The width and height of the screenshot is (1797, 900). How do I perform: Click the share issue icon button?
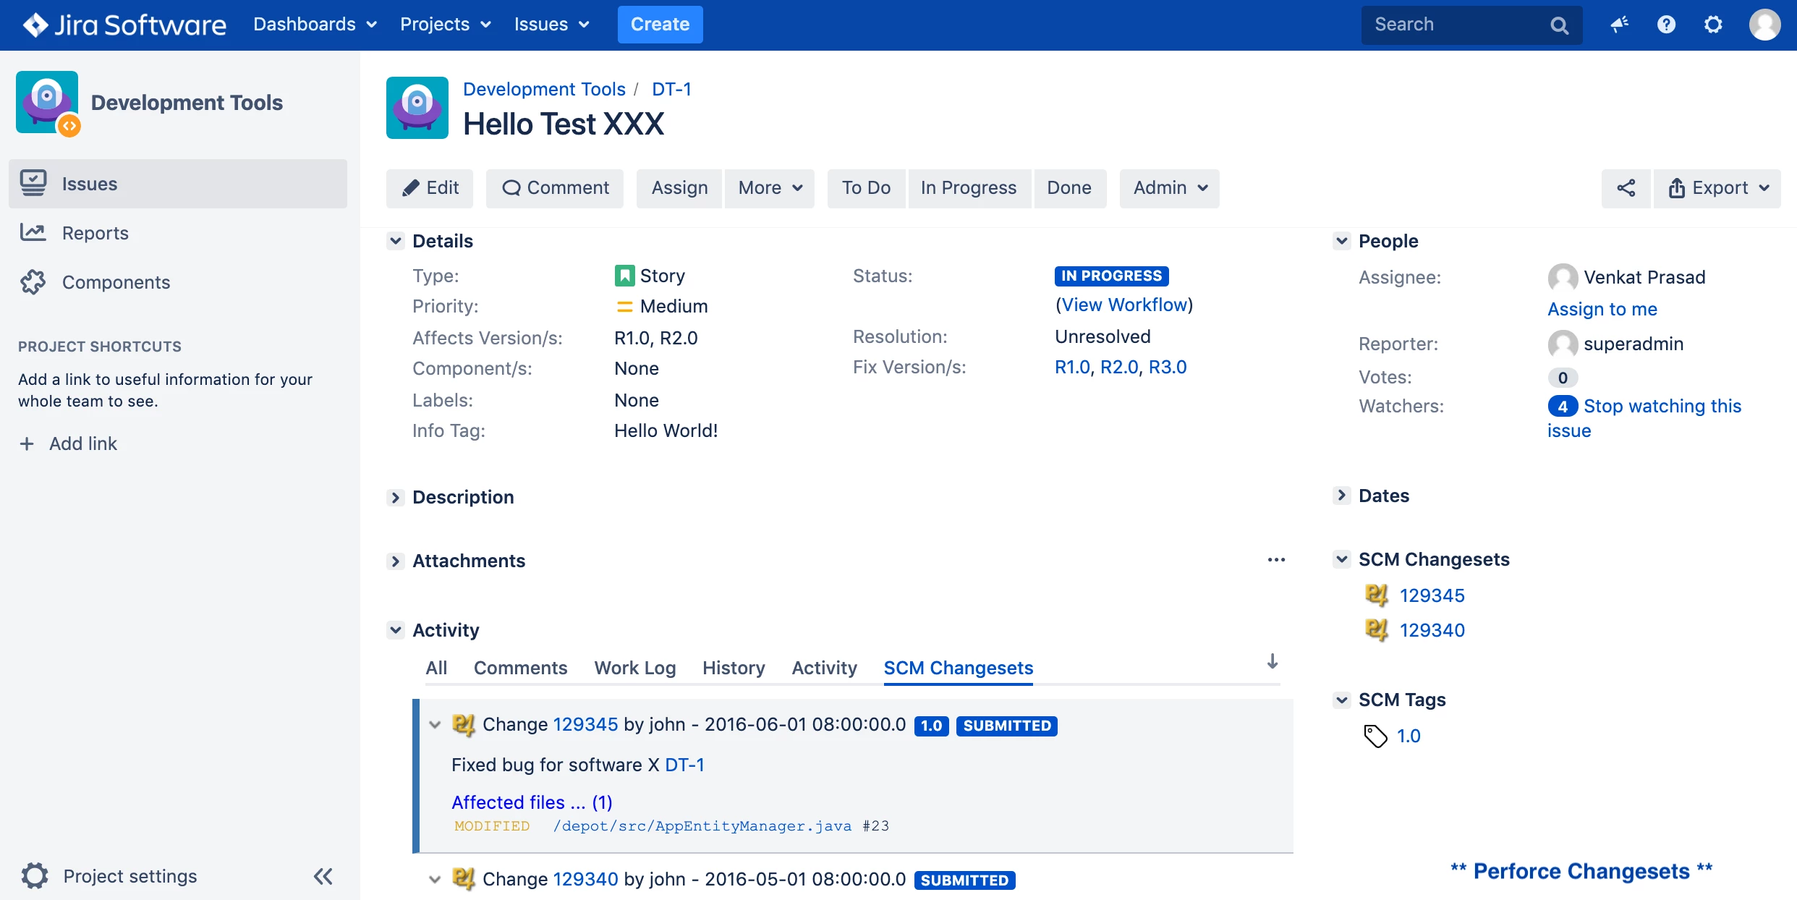click(1626, 188)
